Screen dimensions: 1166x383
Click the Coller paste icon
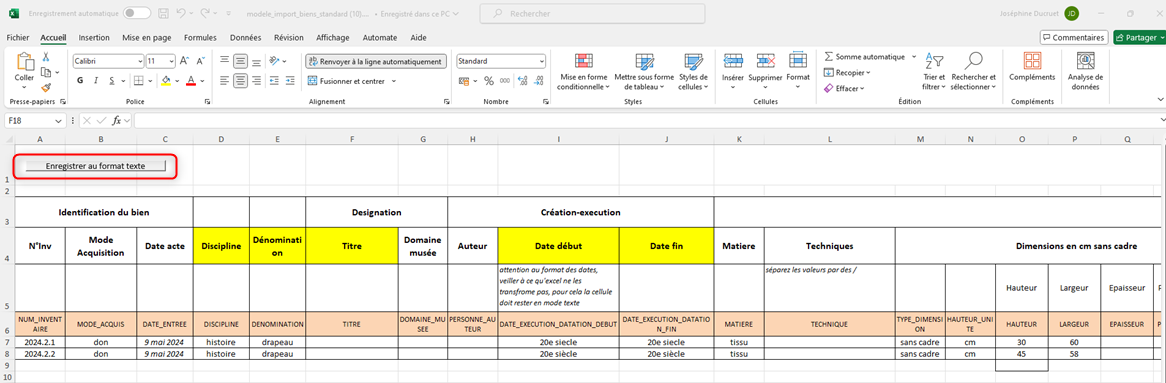[x=25, y=62]
